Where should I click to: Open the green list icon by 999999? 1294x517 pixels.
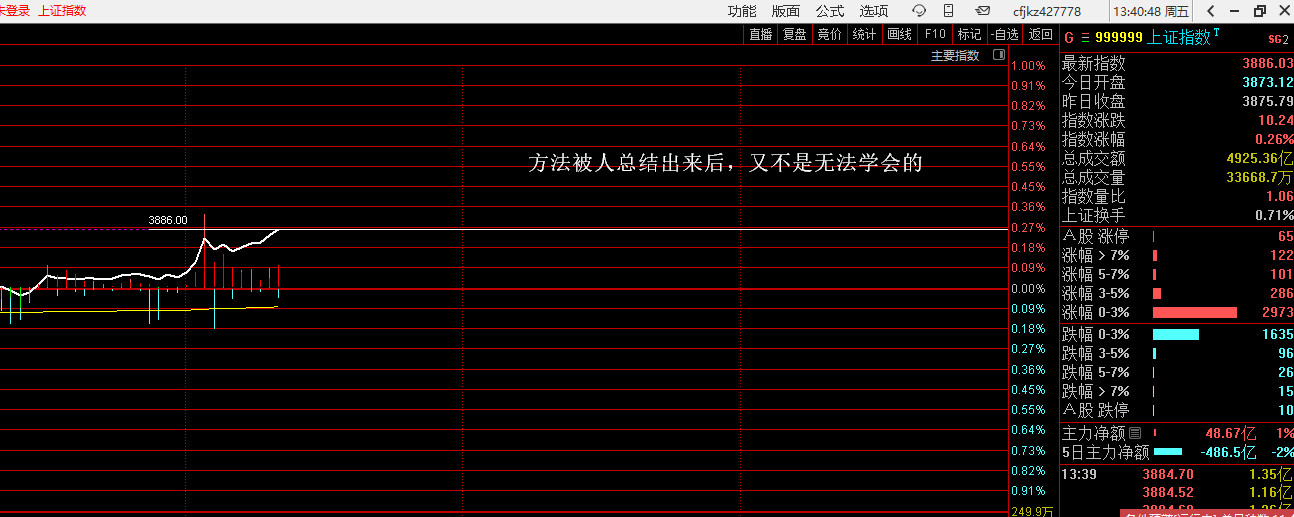point(1085,37)
